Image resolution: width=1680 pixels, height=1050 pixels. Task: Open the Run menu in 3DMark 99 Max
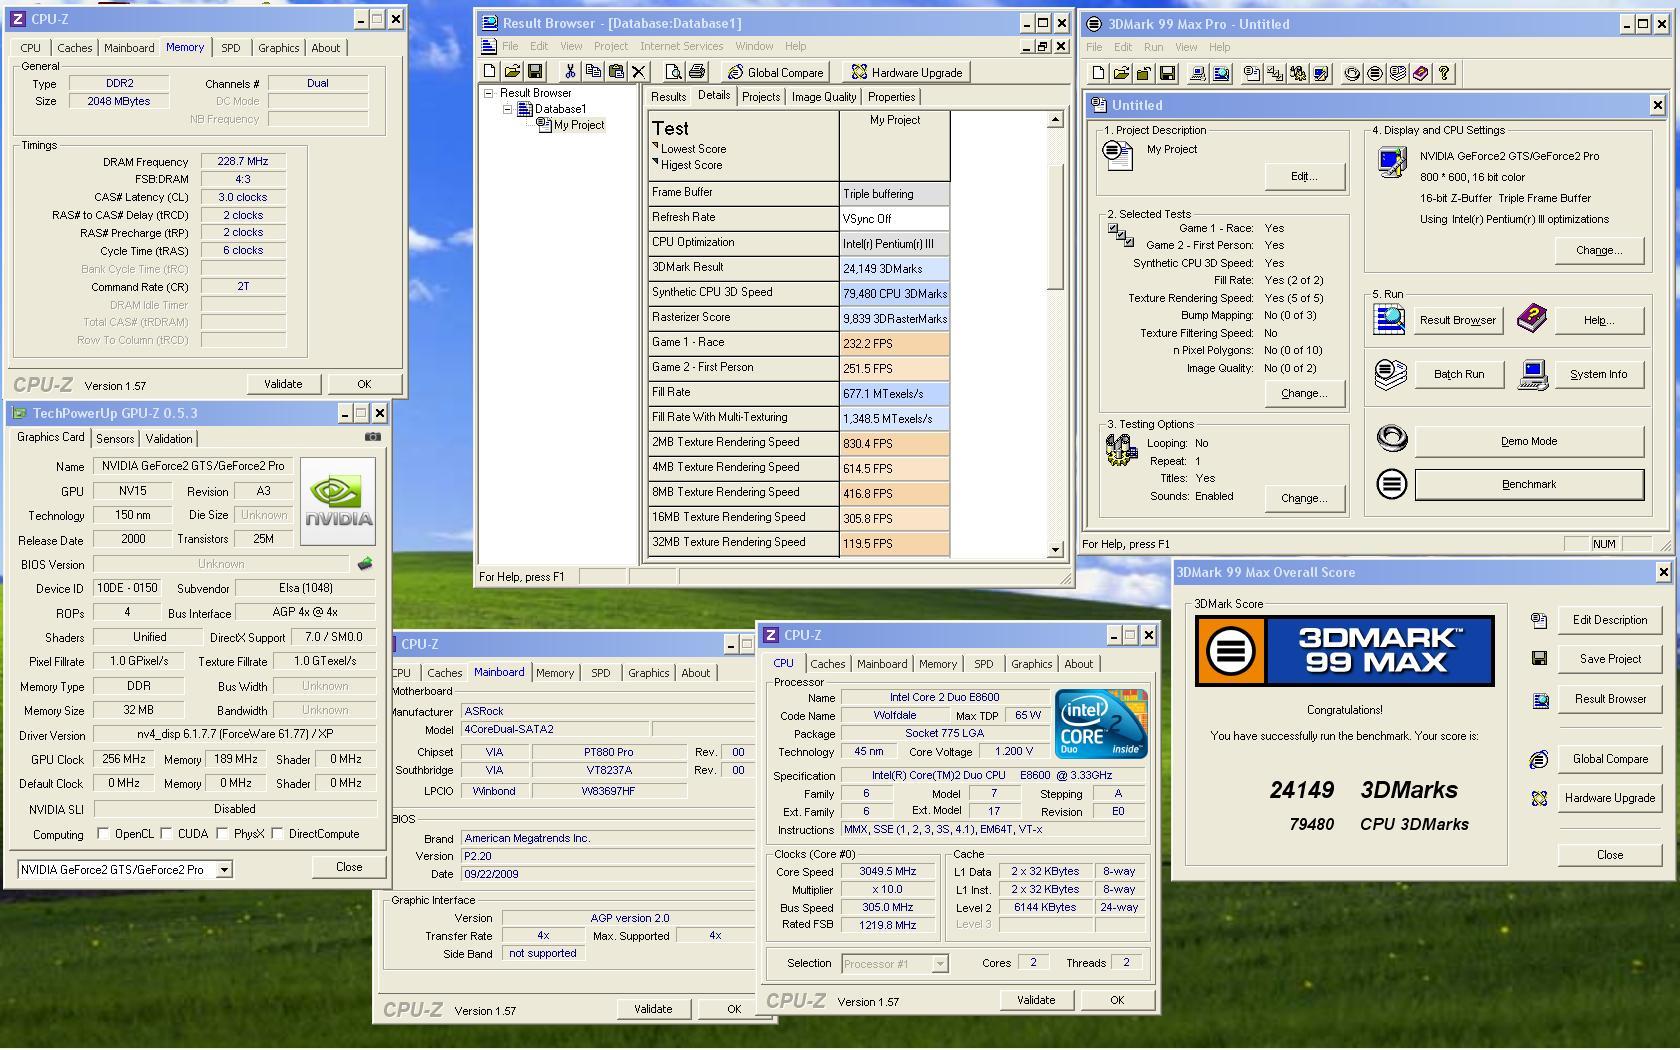1153,47
